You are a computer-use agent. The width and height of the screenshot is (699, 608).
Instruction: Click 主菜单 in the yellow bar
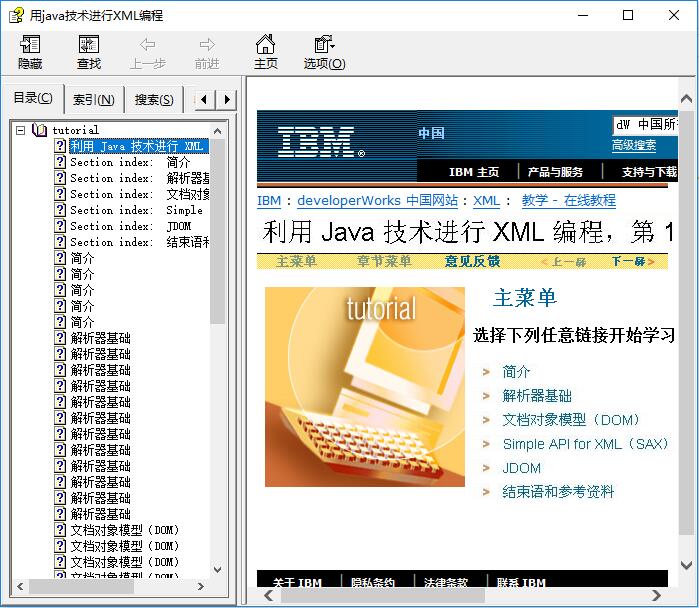(296, 261)
